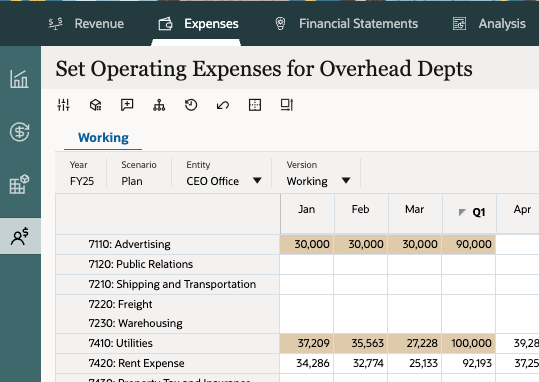
Task: Click Rent Expense Q1 cell 92,193
Action: 469,363
